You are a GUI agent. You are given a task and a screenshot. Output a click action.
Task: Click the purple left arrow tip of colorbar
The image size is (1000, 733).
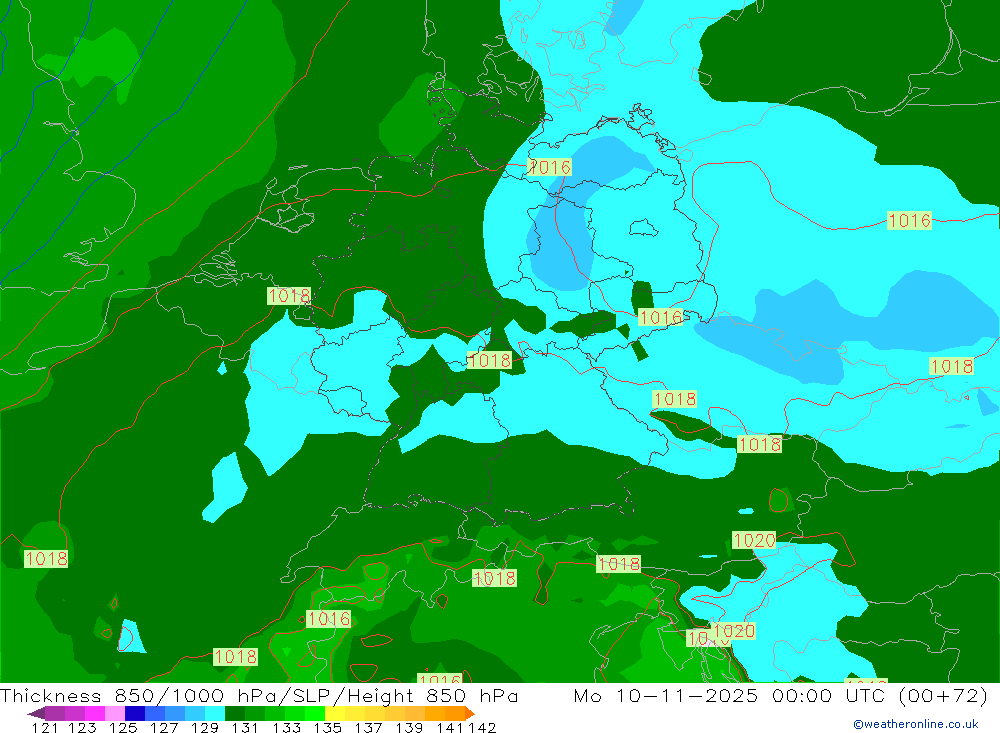tap(35, 713)
